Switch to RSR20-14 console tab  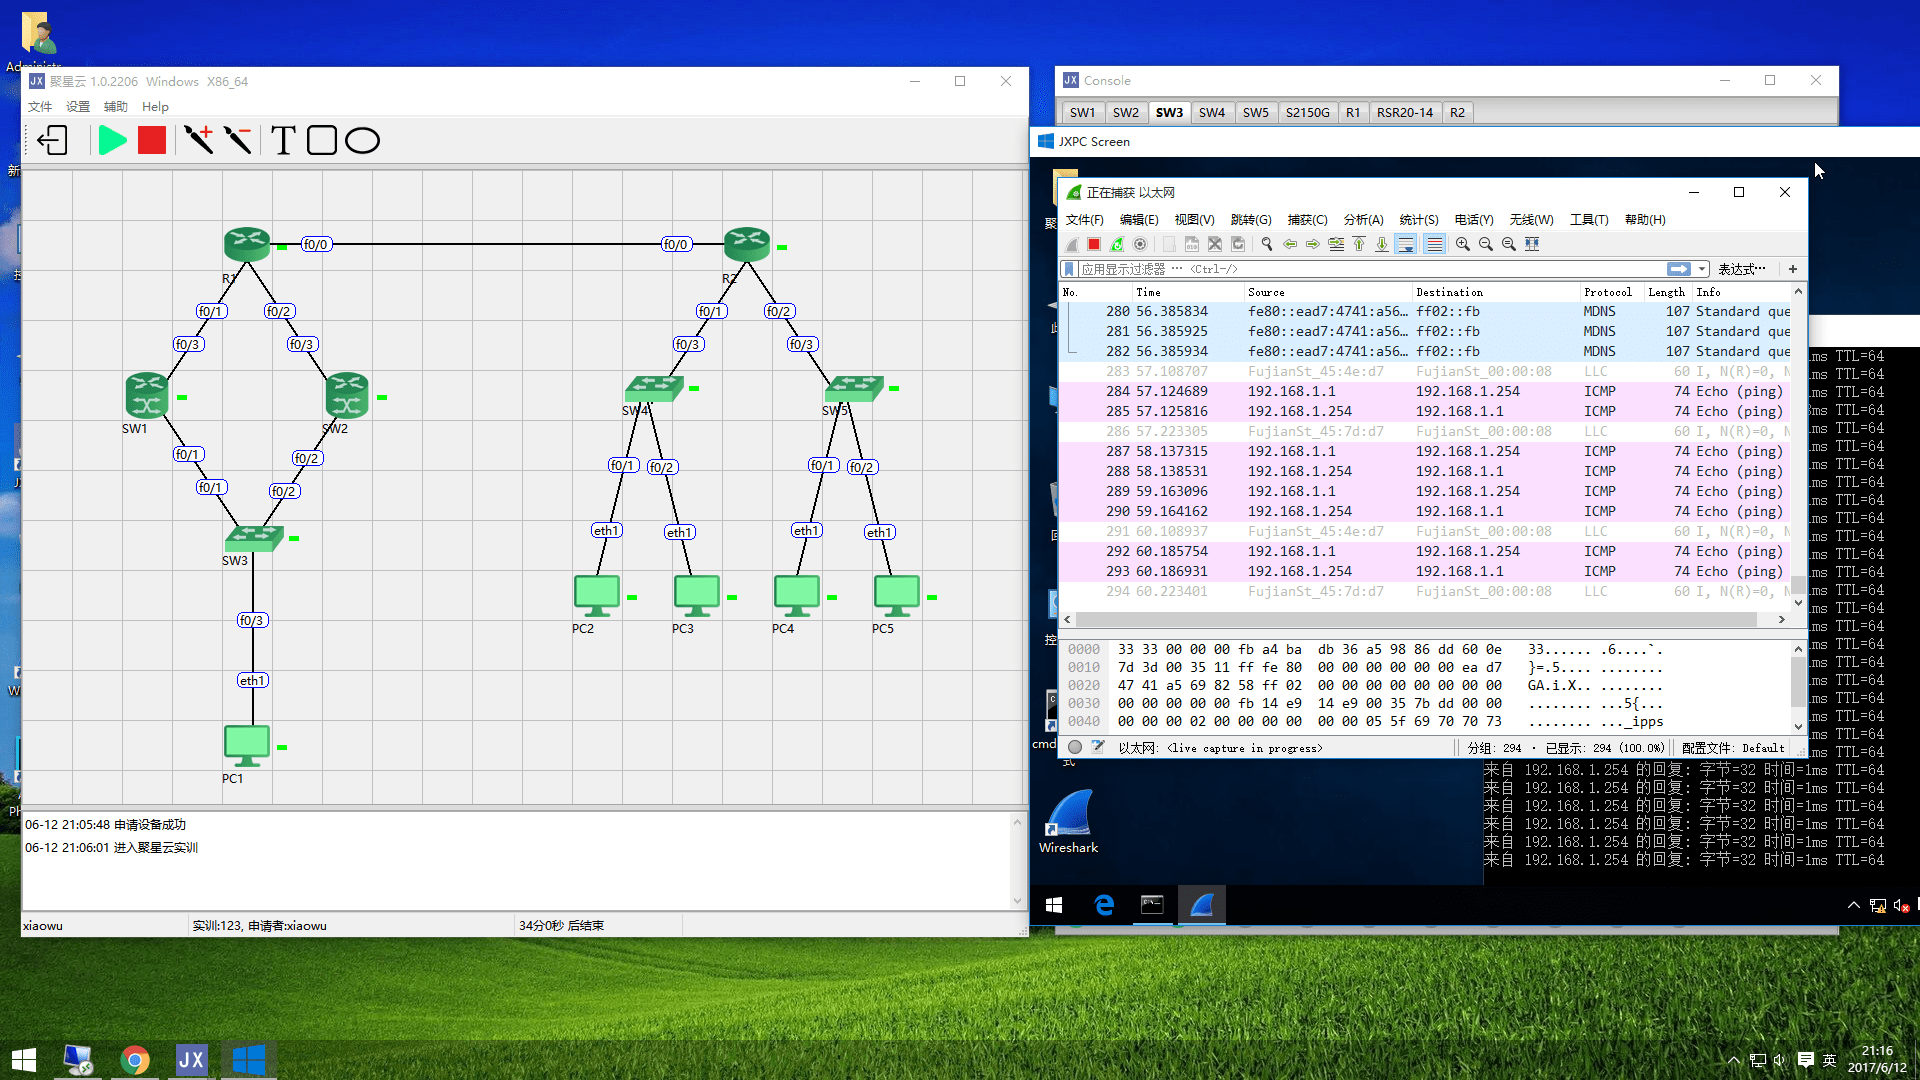point(1405,112)
